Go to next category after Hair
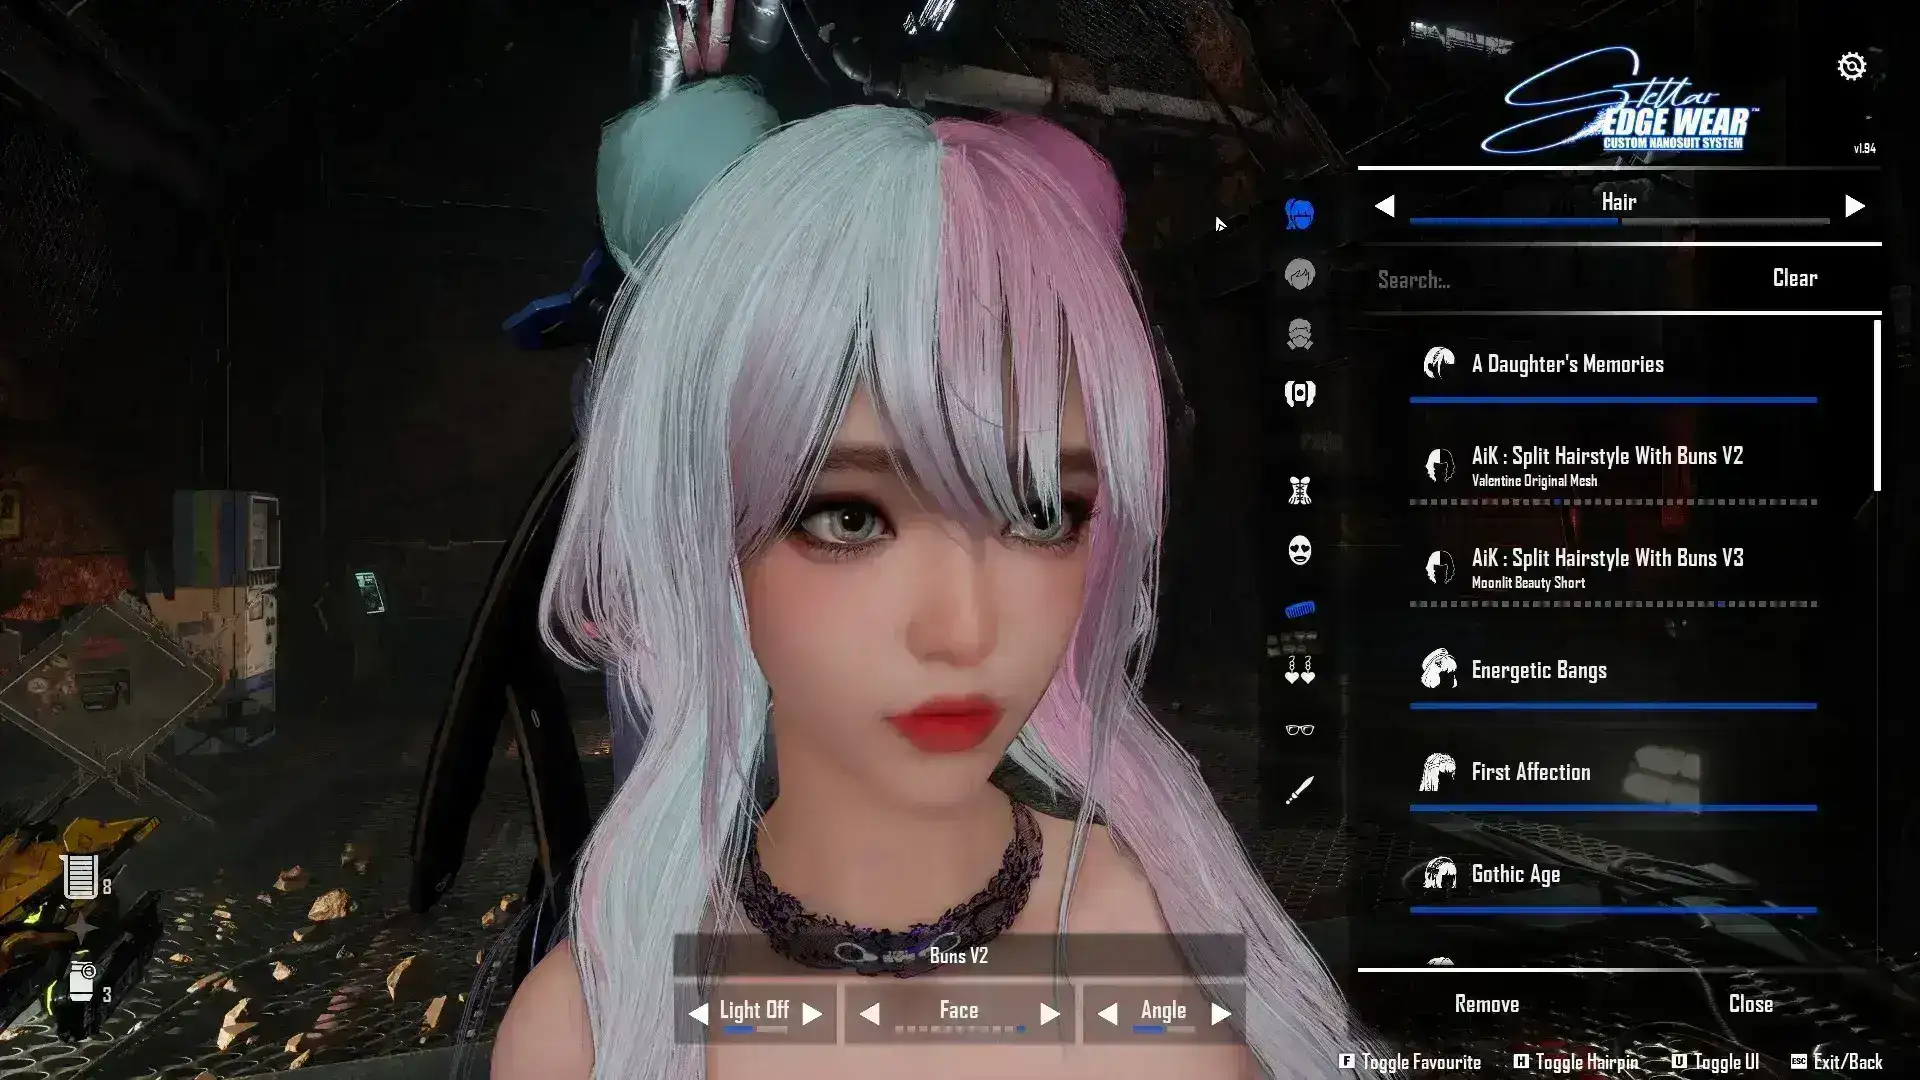Screen dimensions: 1920x1080 [x=1854, y=206]
